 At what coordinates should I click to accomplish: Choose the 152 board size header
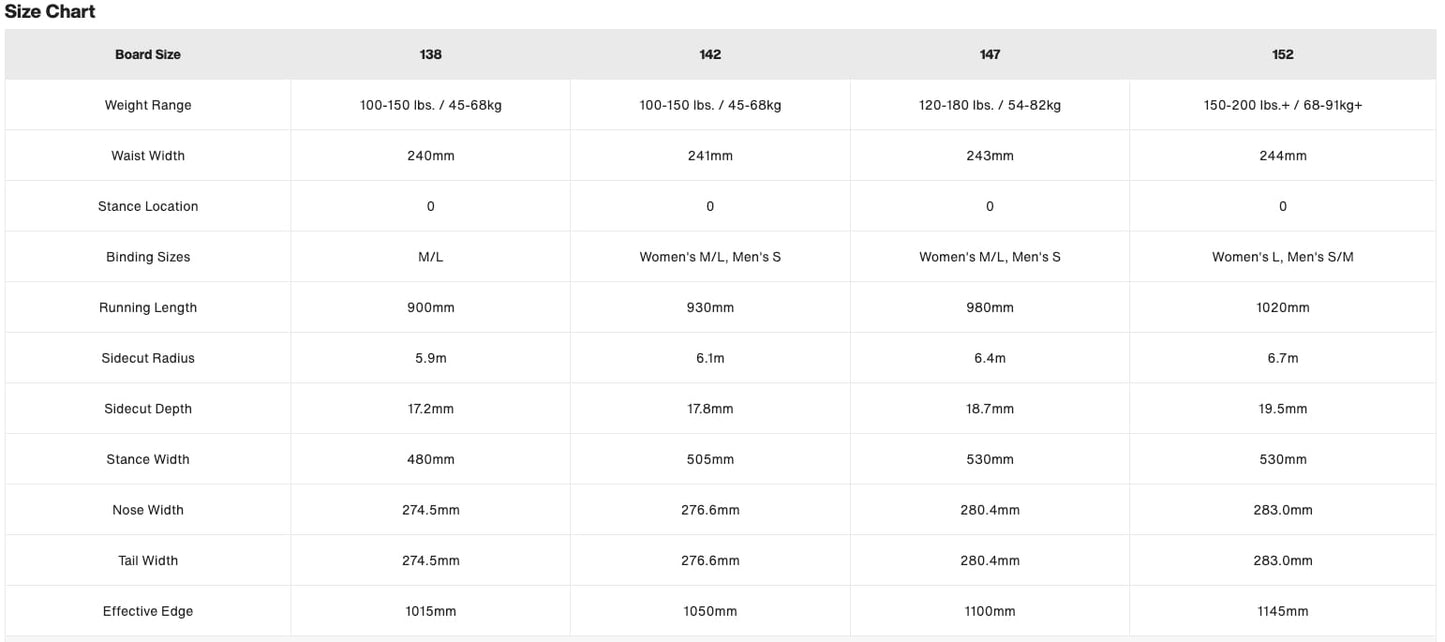(1283, 55)
